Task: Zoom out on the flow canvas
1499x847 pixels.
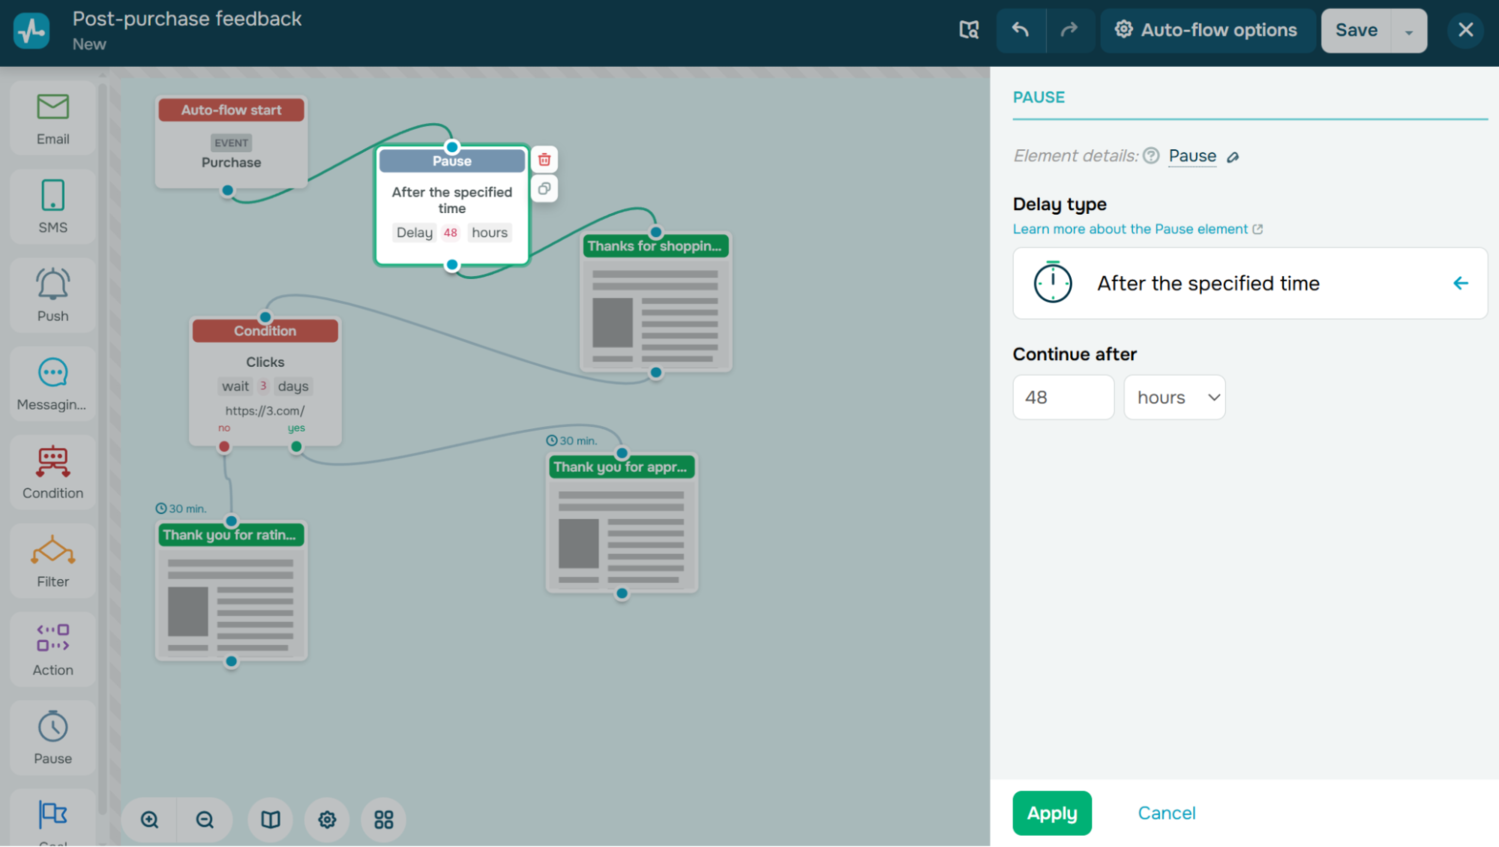Action: pos(205,820)
